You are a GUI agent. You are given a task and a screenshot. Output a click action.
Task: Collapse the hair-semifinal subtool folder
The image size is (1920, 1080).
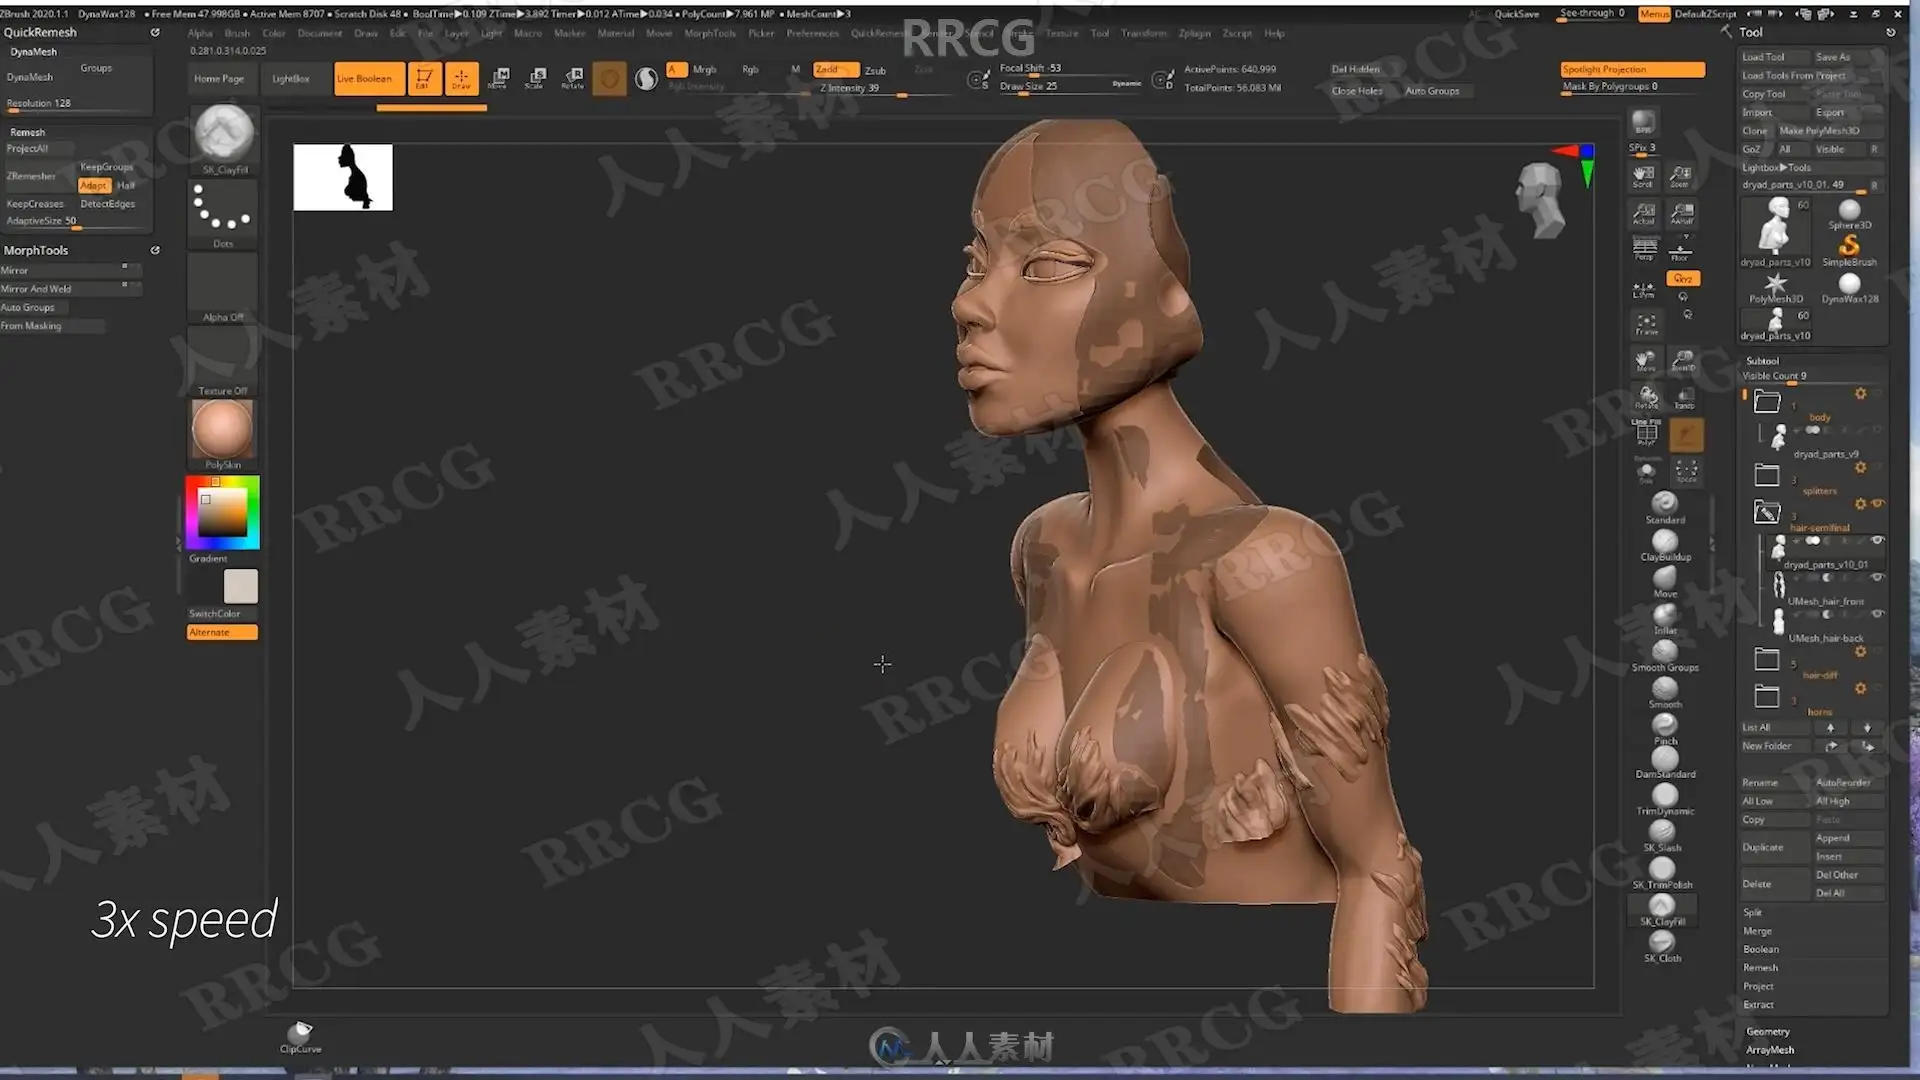1767,512
